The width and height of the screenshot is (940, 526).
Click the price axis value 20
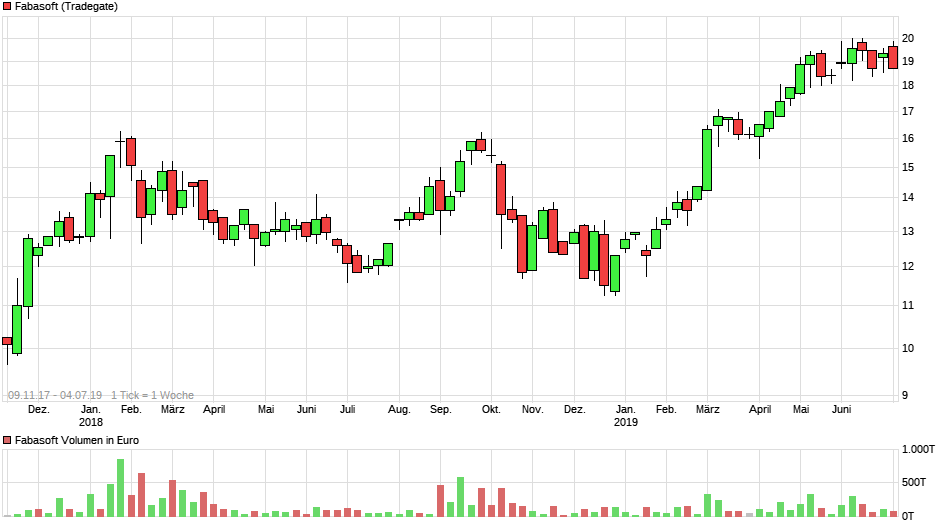[908, 38]
